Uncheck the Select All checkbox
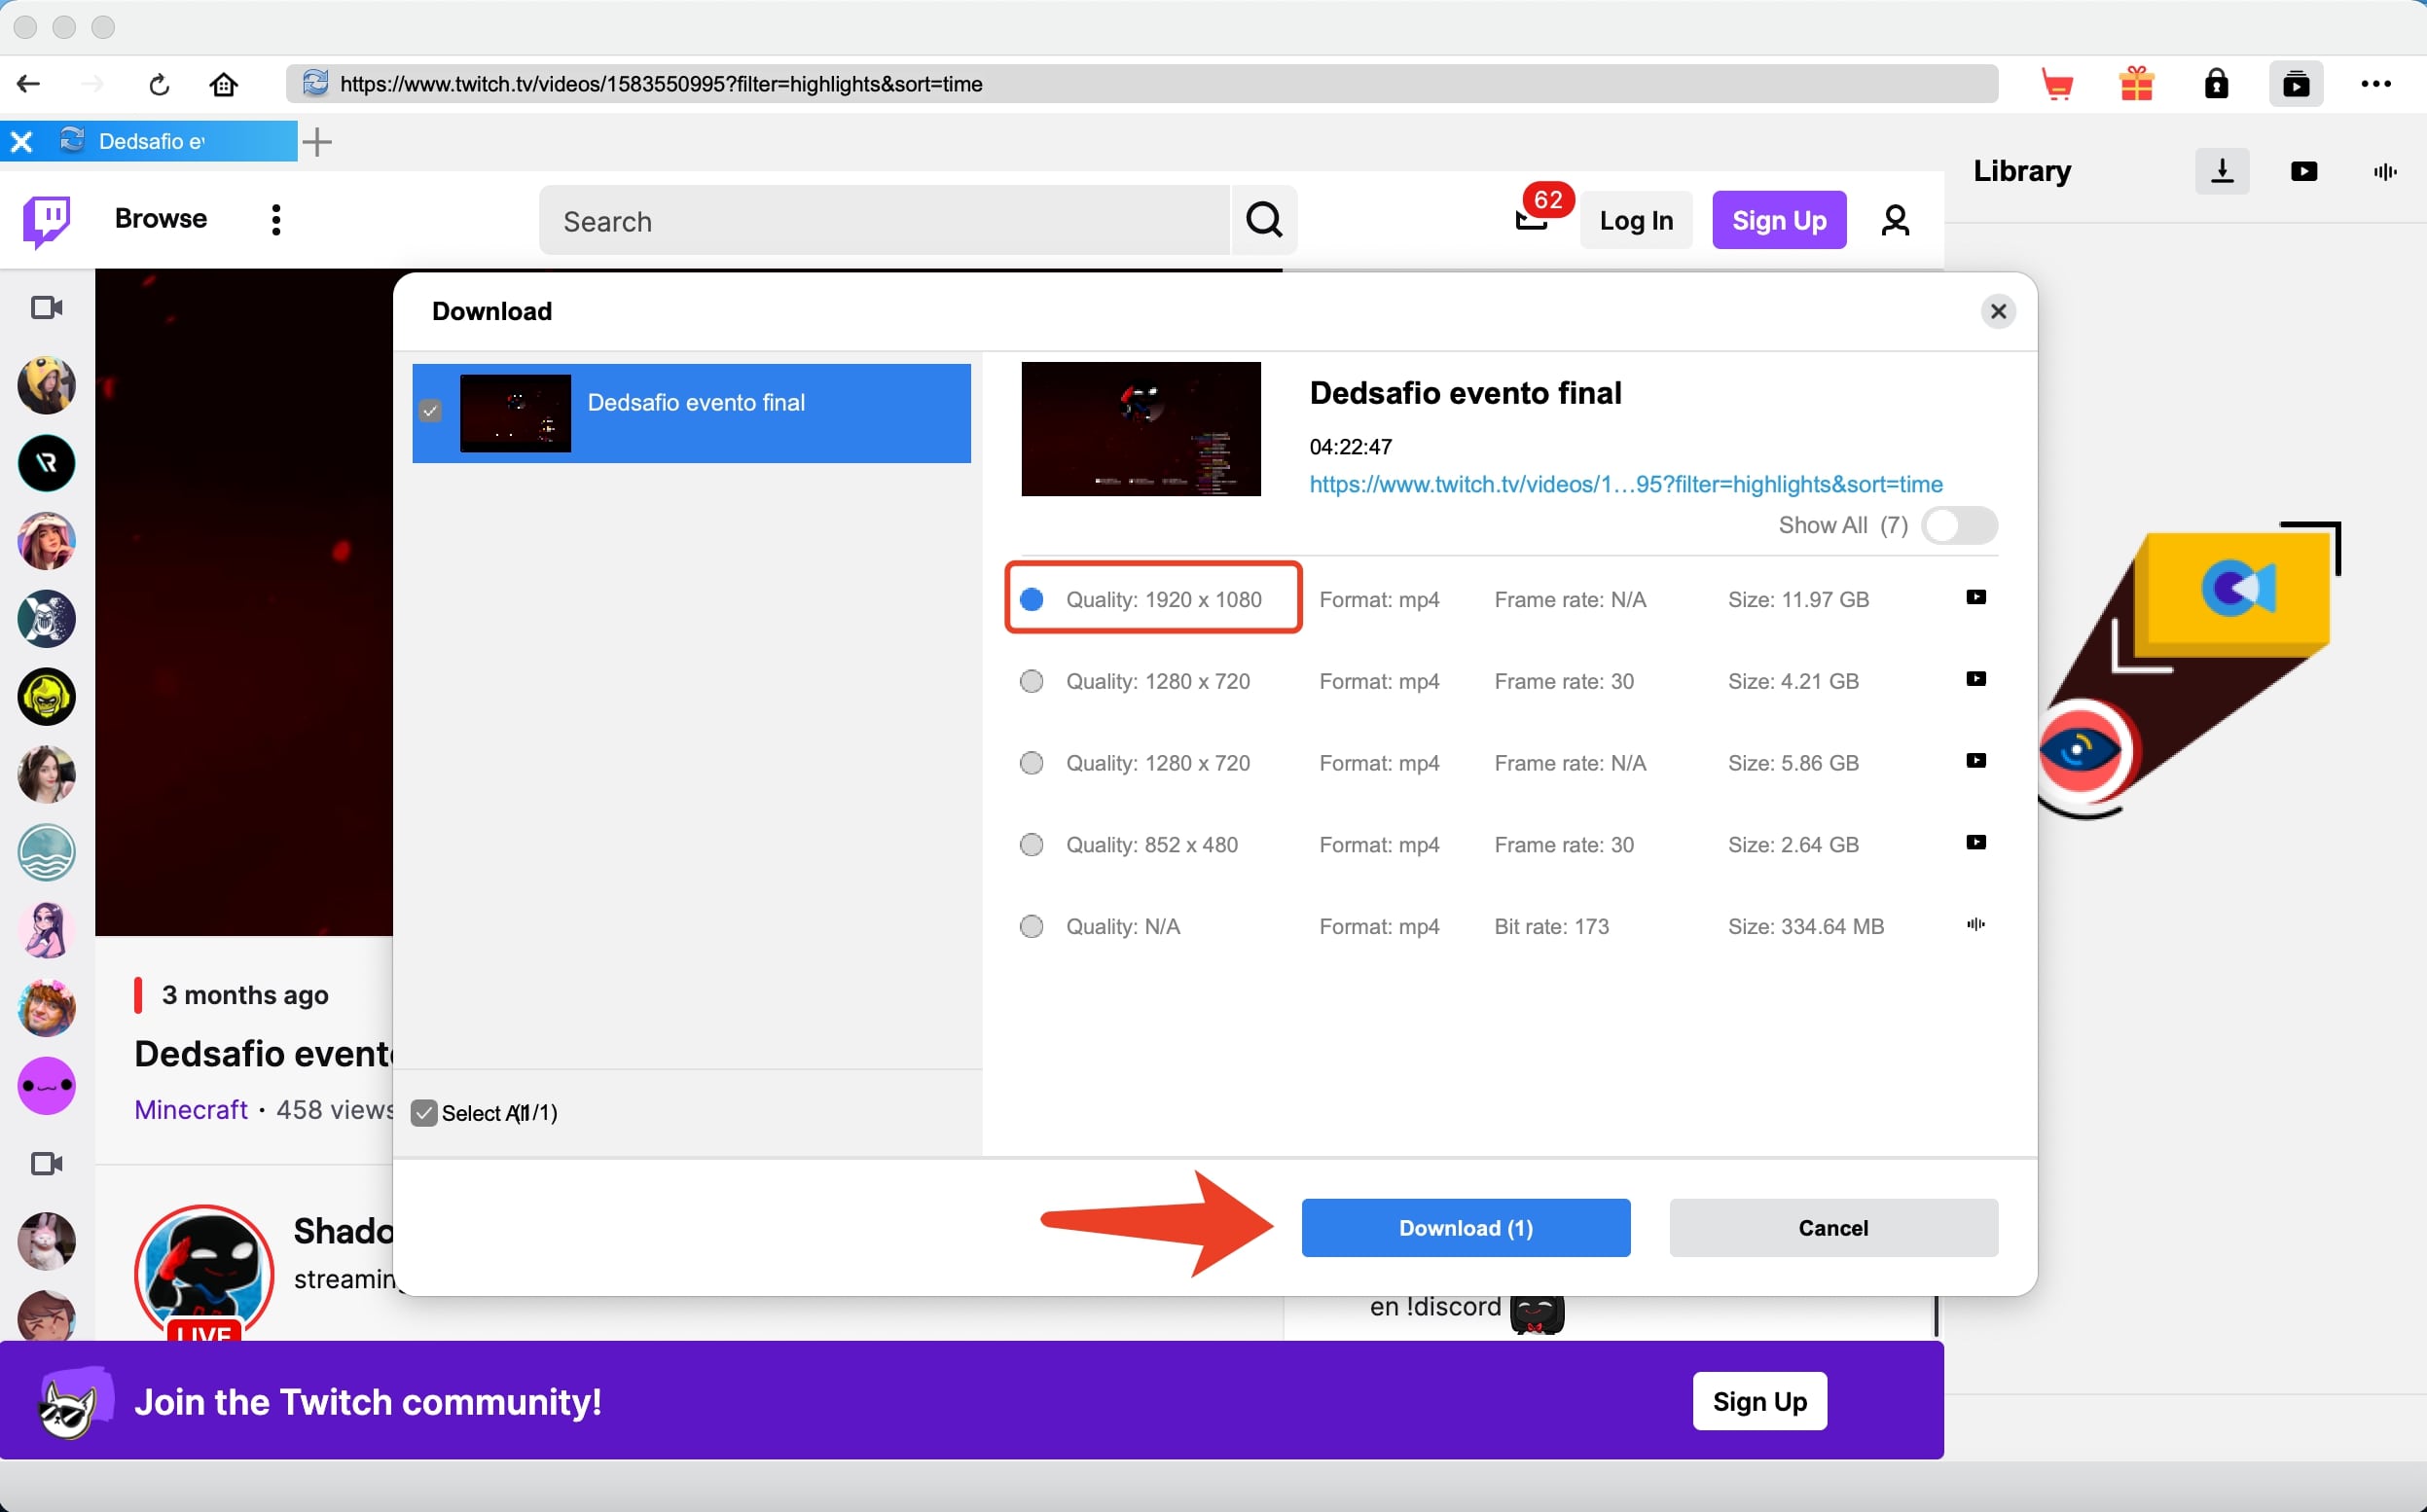The height and width of the screenshot is (1512, 2427). tap(424, 1113)
